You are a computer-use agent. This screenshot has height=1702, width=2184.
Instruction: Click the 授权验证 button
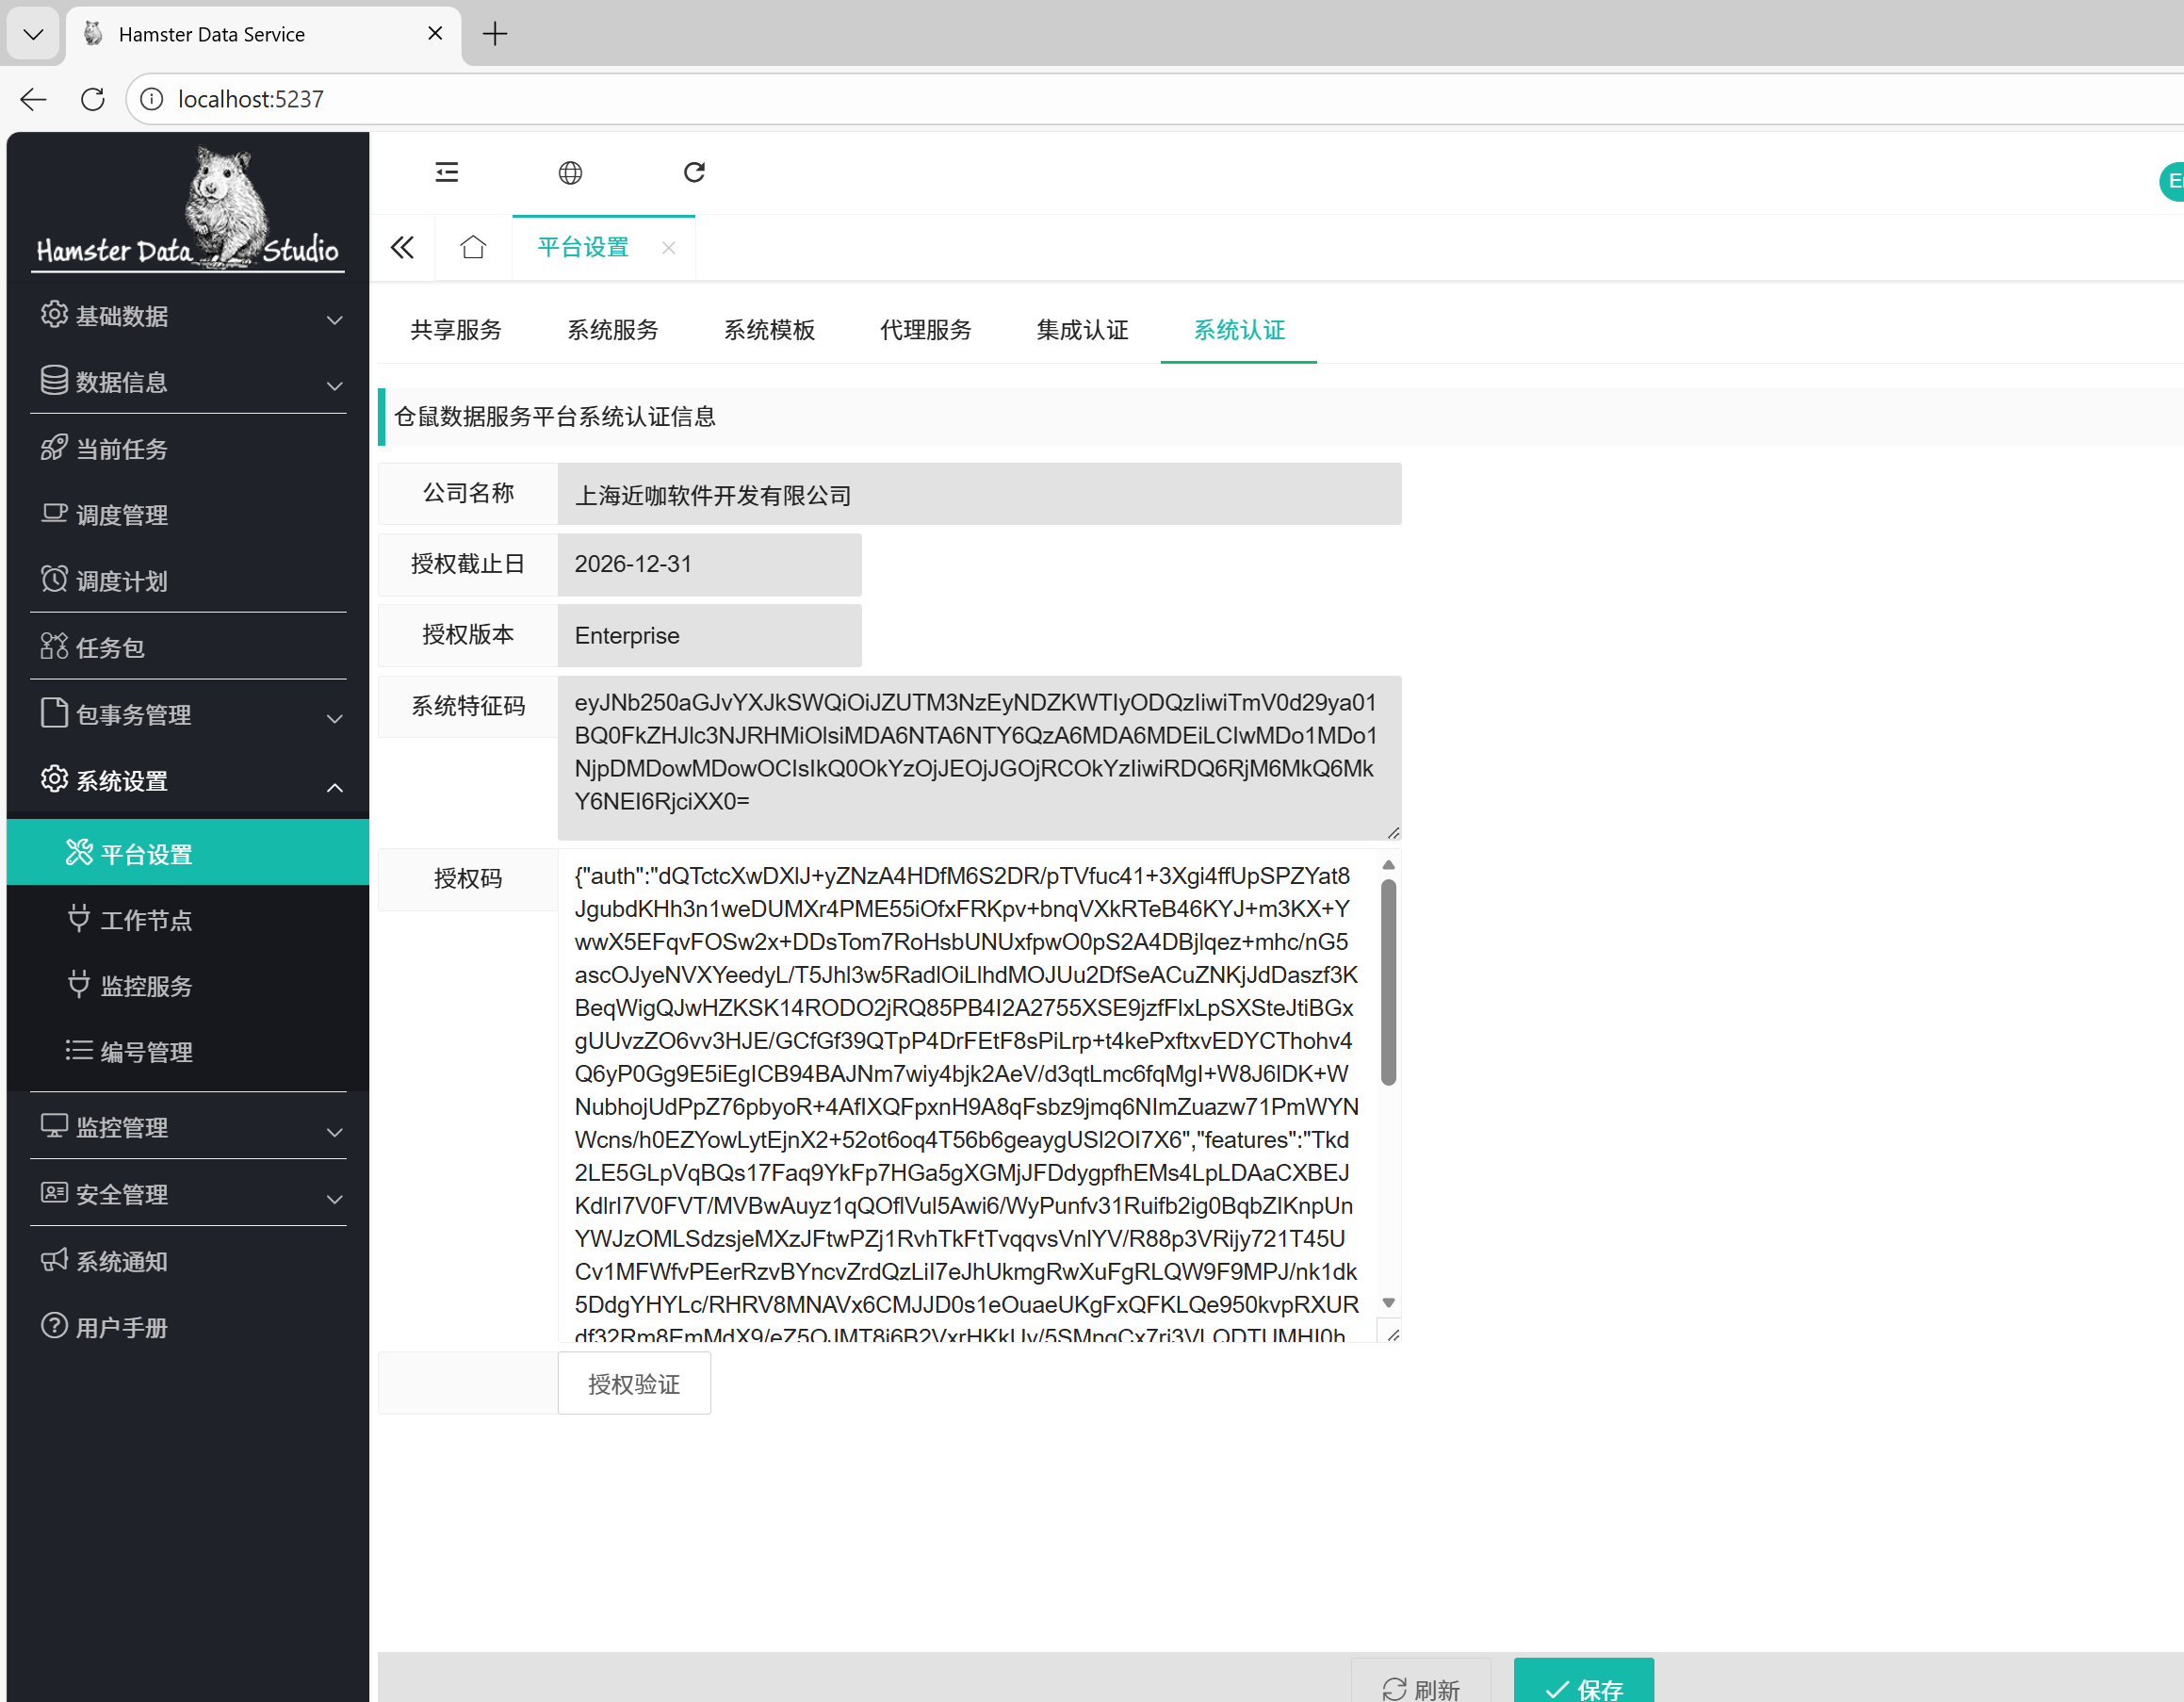[633, 1384]
